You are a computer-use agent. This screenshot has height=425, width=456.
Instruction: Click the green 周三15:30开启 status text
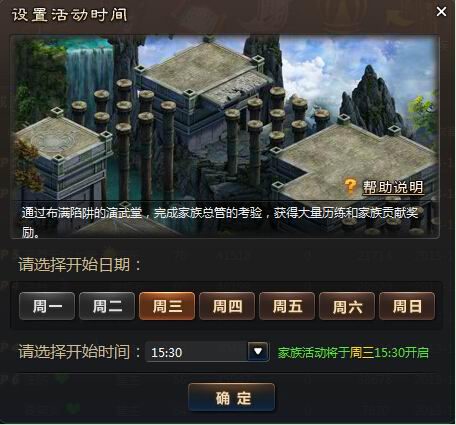pos(353,353)
